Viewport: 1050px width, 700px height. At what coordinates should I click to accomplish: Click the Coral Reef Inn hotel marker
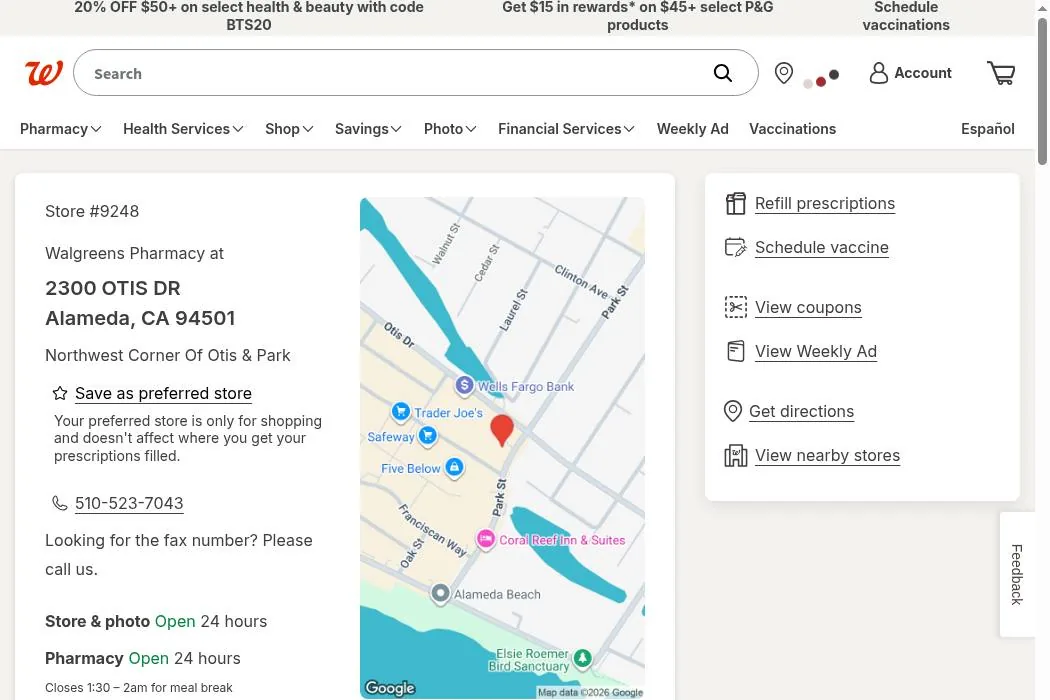[485, 539]
